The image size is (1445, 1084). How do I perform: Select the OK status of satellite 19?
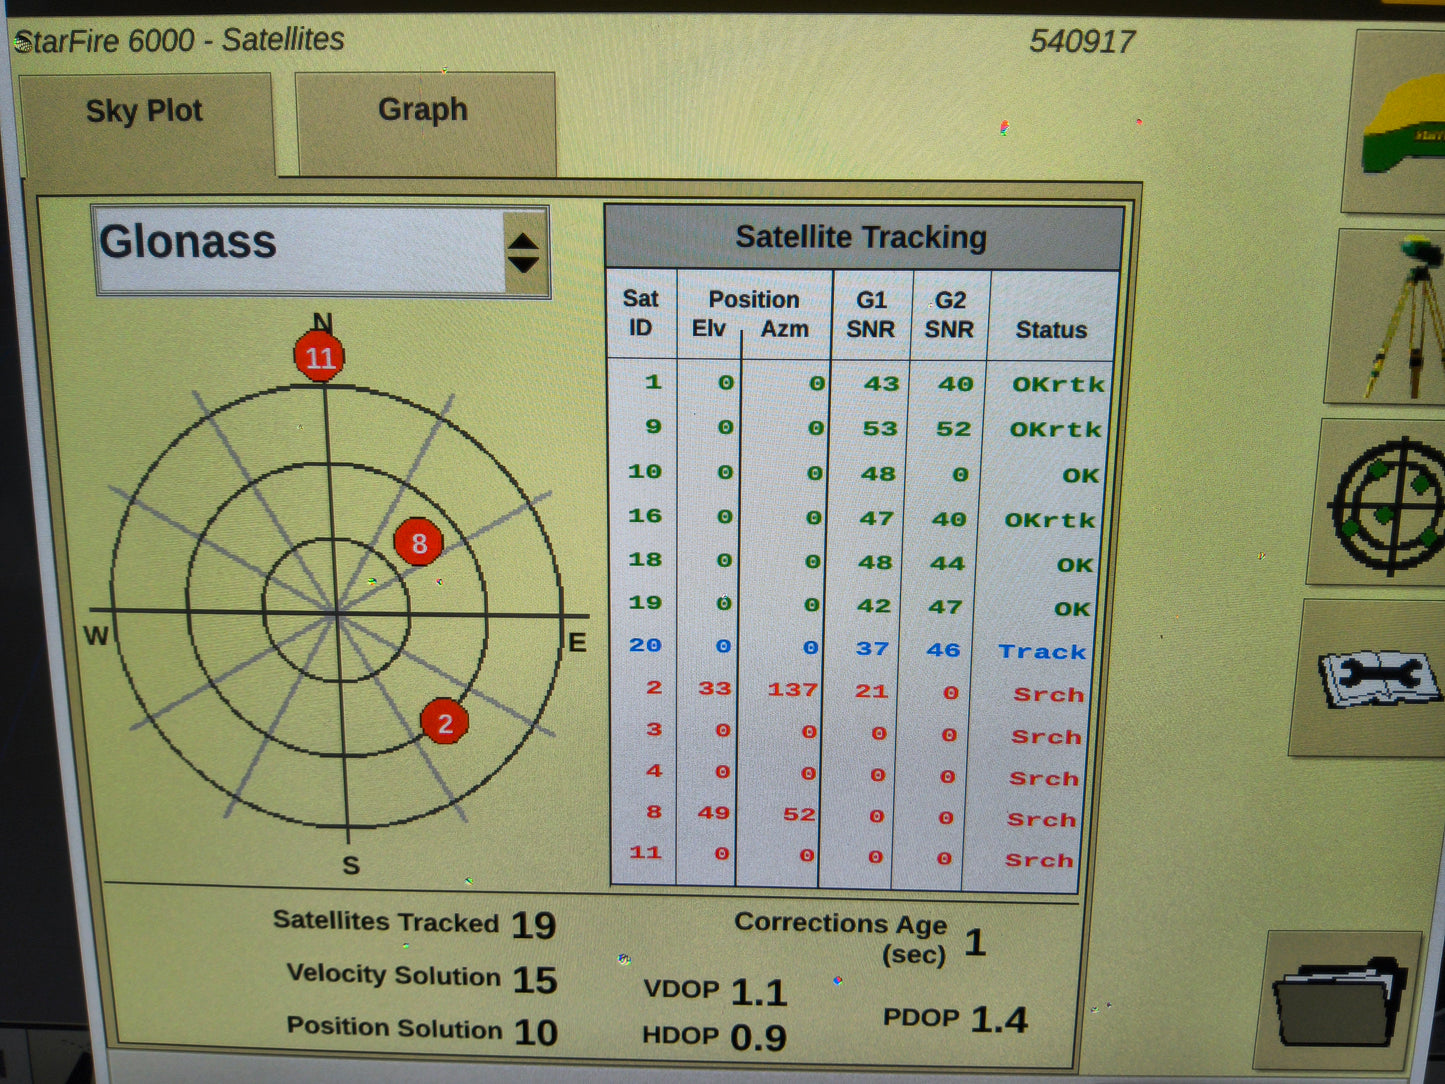[1072, 609]
